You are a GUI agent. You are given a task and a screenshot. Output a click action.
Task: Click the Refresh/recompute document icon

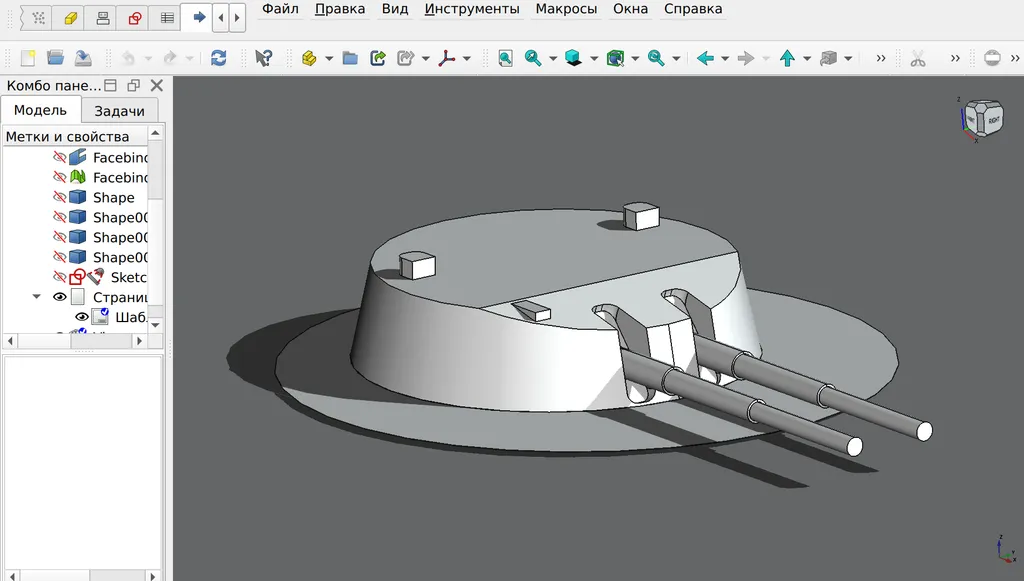(x=219, y=58)
